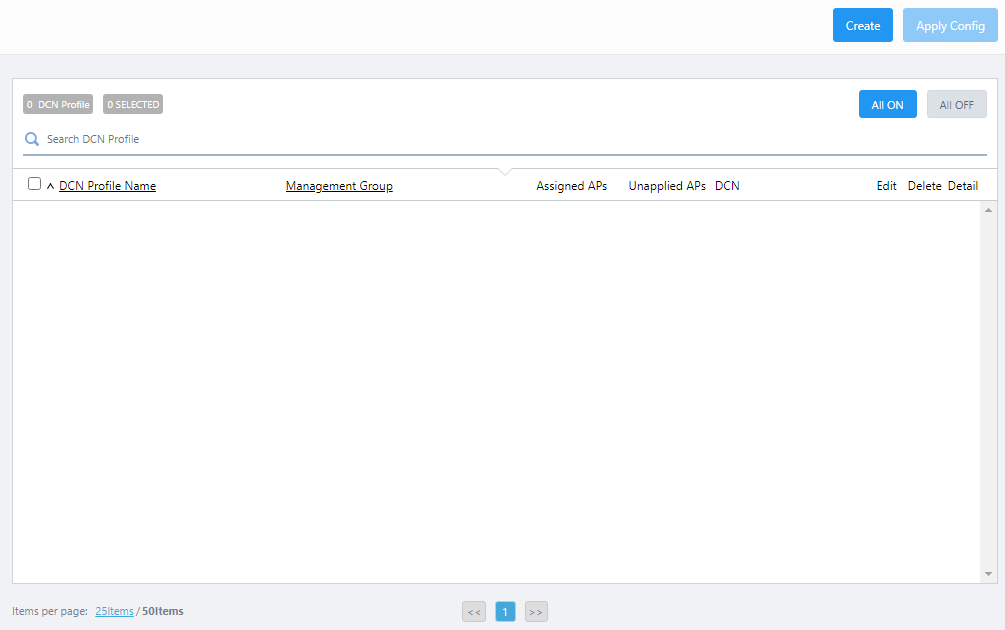Select page 1 in pagination
Screen dimensions: 1005x630
coord(505,611)
